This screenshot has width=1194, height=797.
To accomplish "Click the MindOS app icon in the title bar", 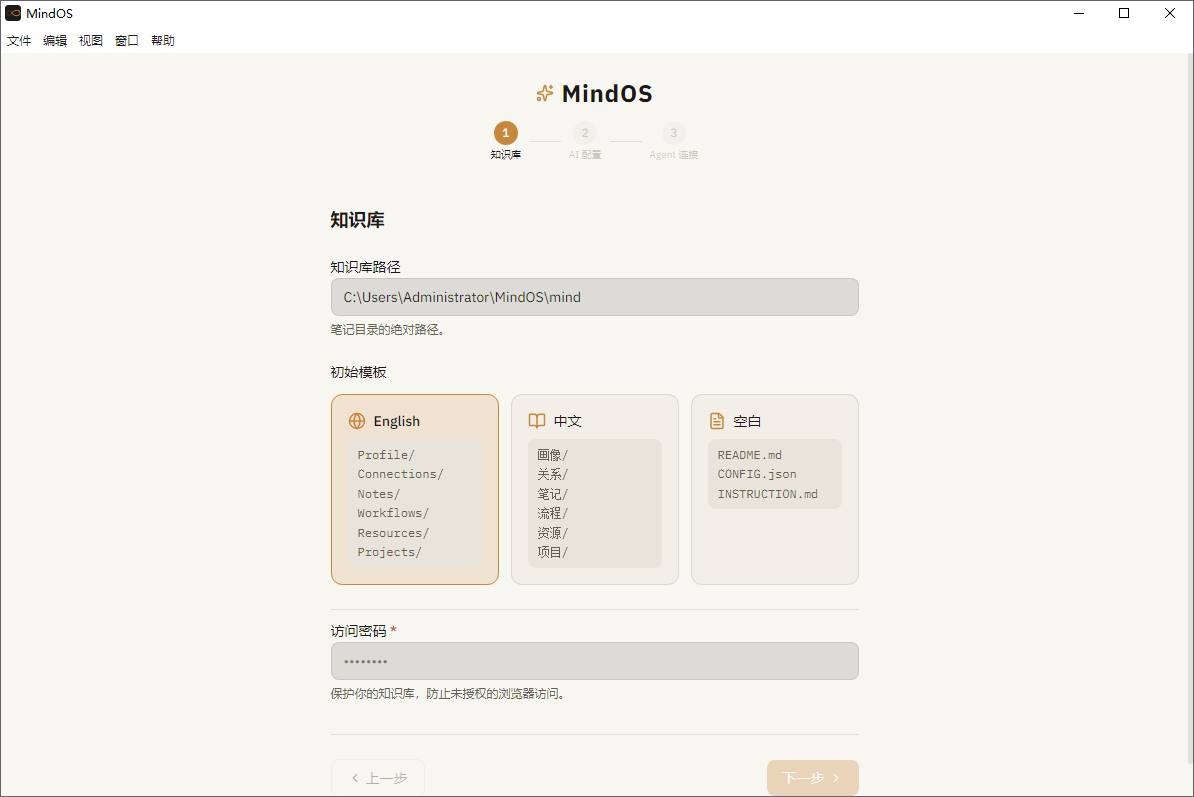I will tap(13, 13).
